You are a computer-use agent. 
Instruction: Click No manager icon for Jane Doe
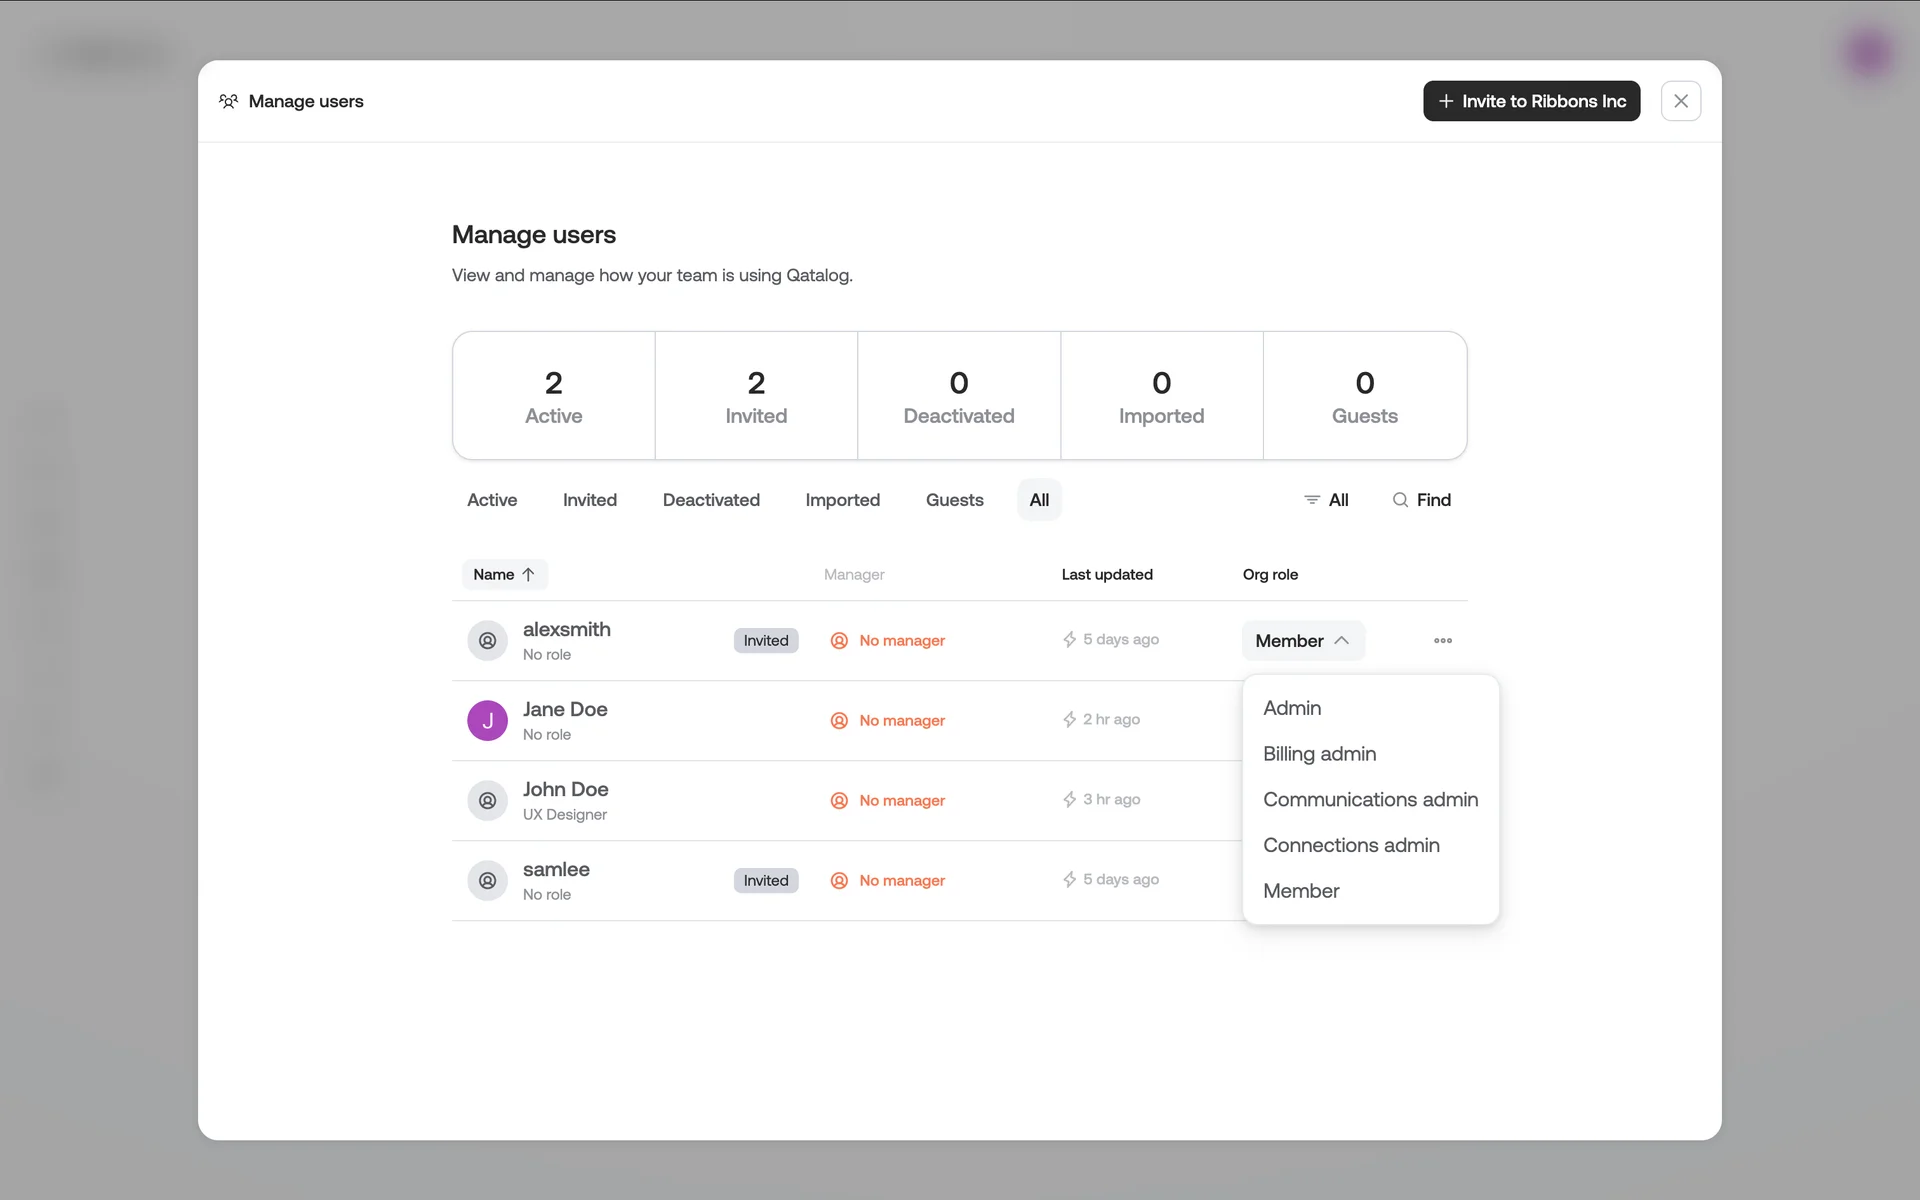(839, 720)
